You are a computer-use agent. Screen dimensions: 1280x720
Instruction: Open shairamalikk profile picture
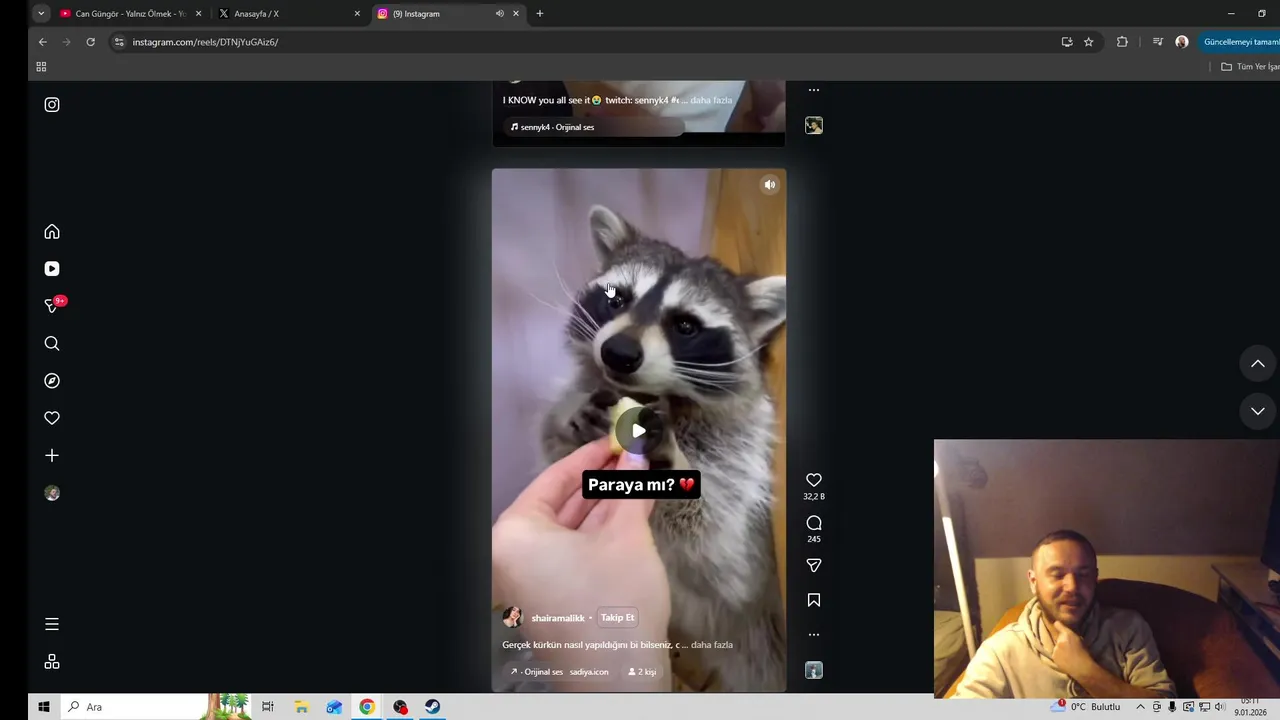click(x=513, y=617)
